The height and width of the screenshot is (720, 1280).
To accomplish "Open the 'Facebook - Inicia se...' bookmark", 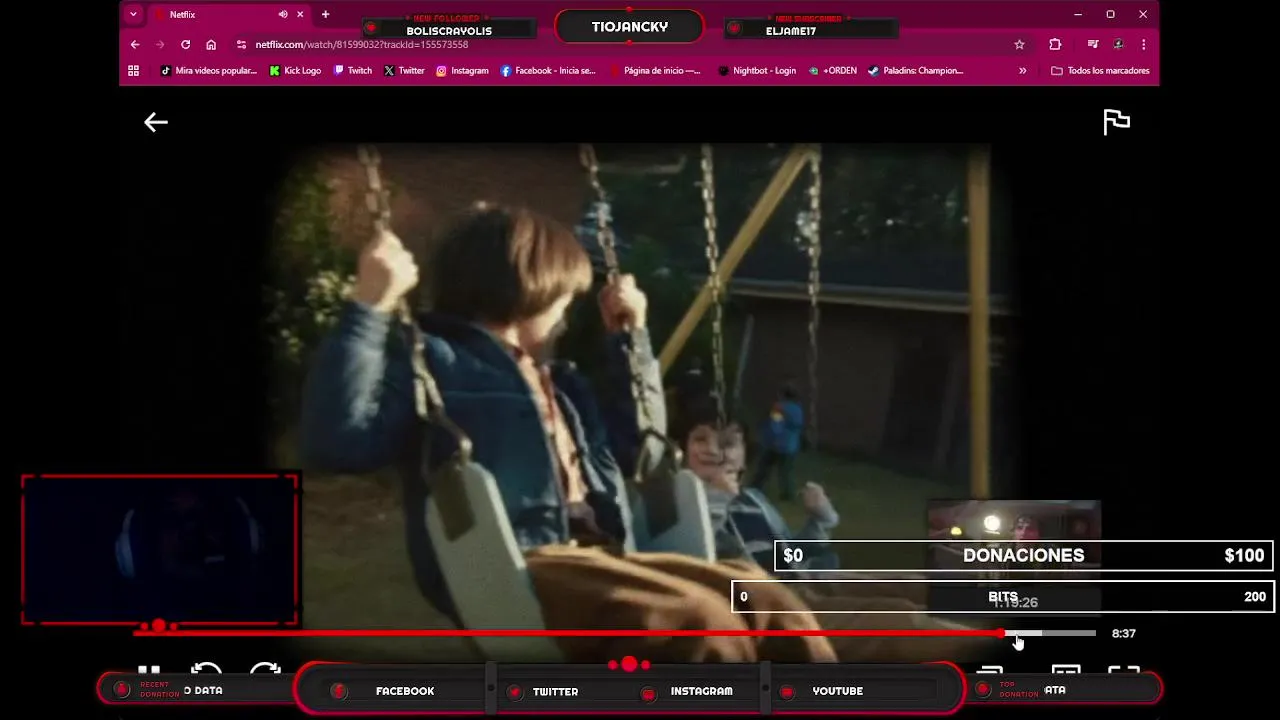I will tap(548, 71).
